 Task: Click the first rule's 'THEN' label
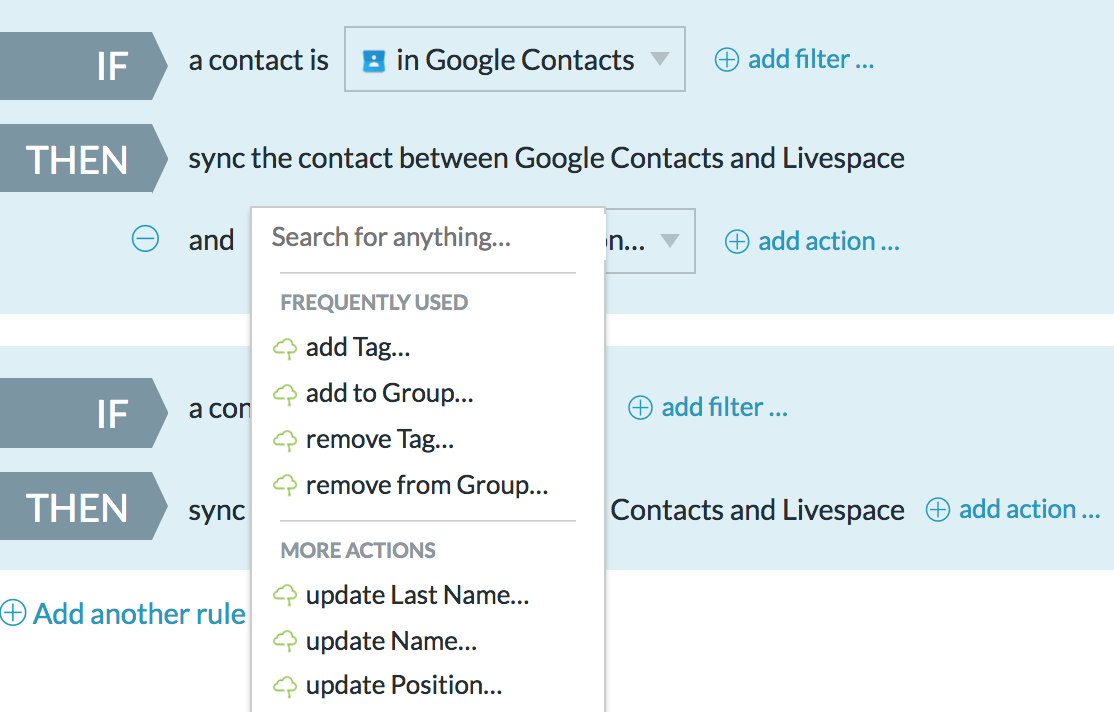pos(77,159)
